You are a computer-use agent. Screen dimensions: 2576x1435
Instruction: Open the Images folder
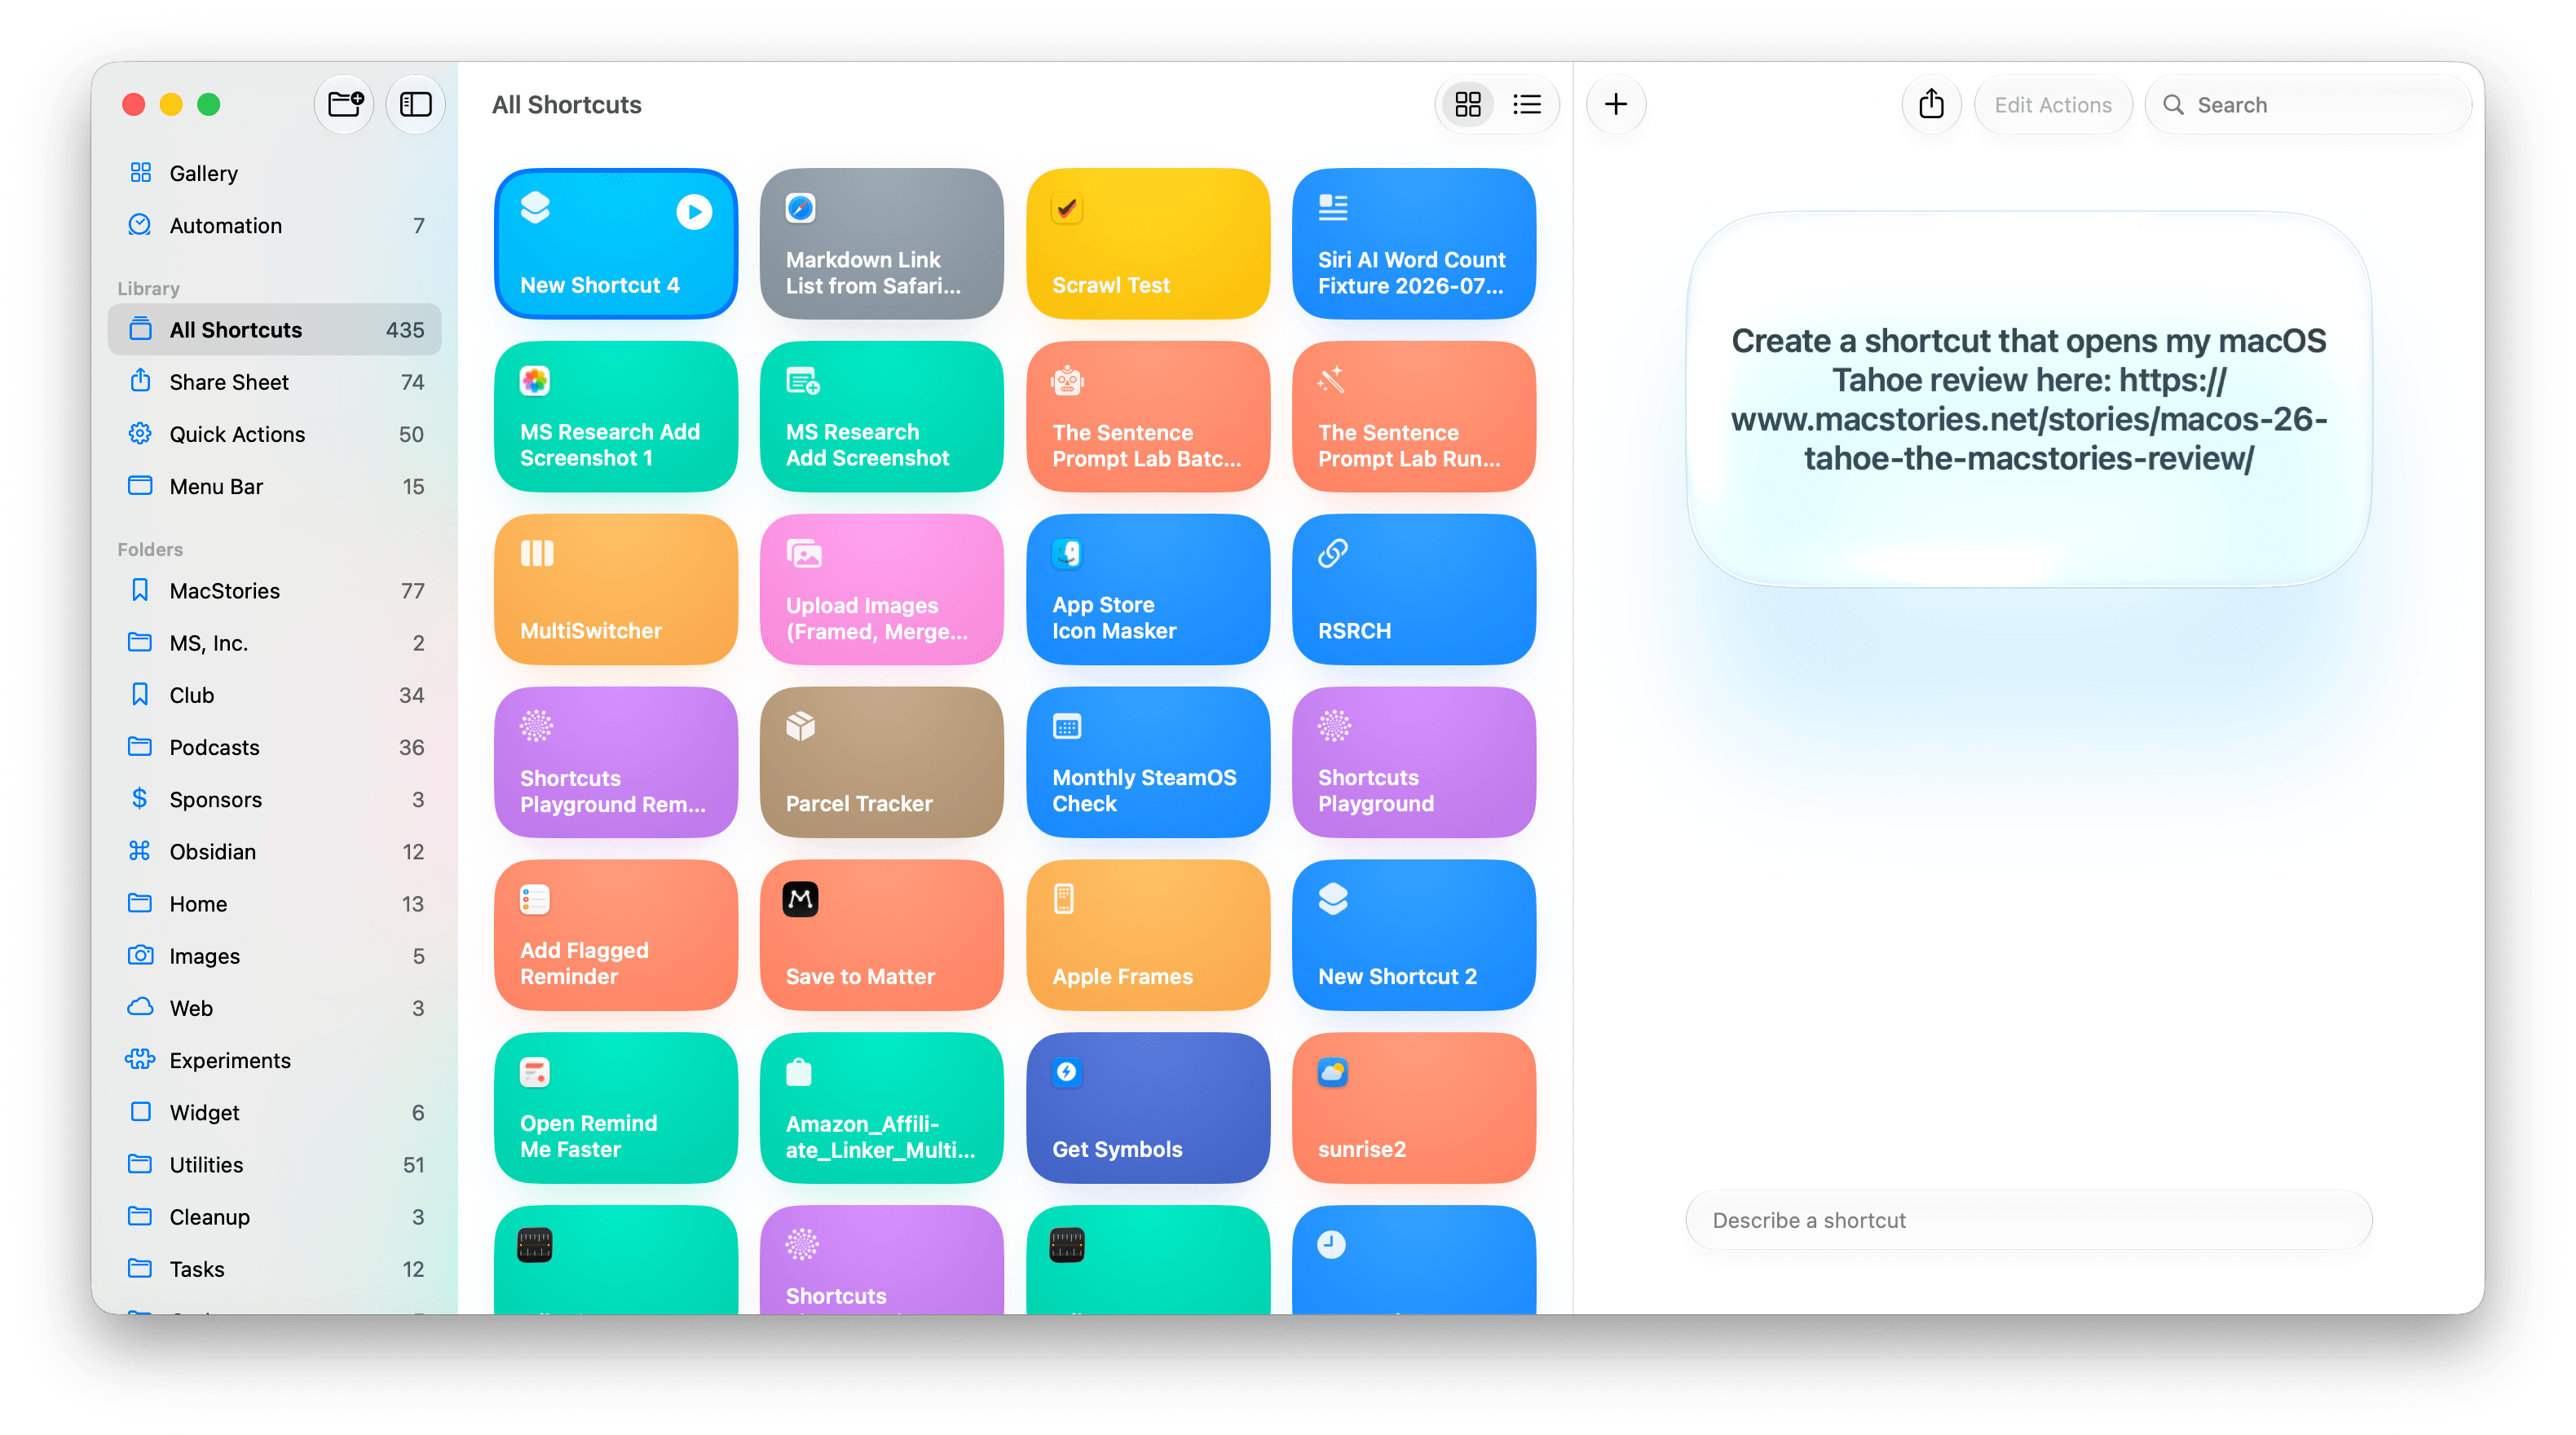point(274,955)
